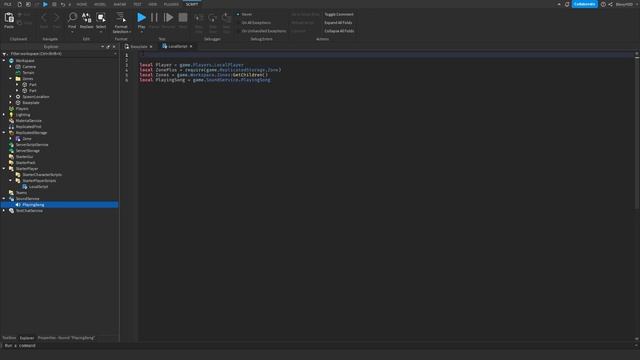This screenshot has width=640, height=360.
Task: Click Expand All Folds action
Action: coord(338,23)
